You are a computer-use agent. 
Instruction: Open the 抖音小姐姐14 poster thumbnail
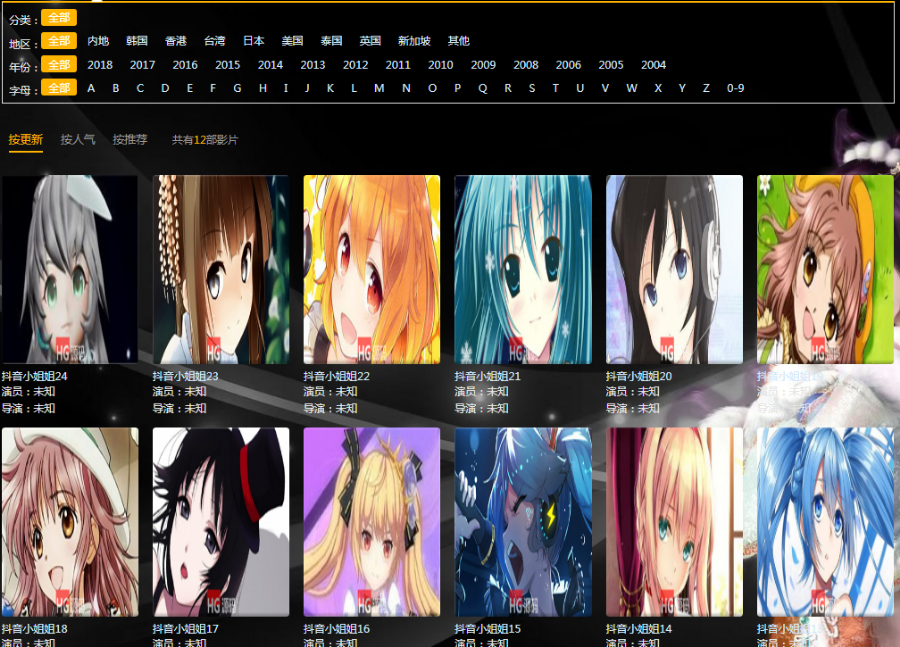[x=674, y=522]
